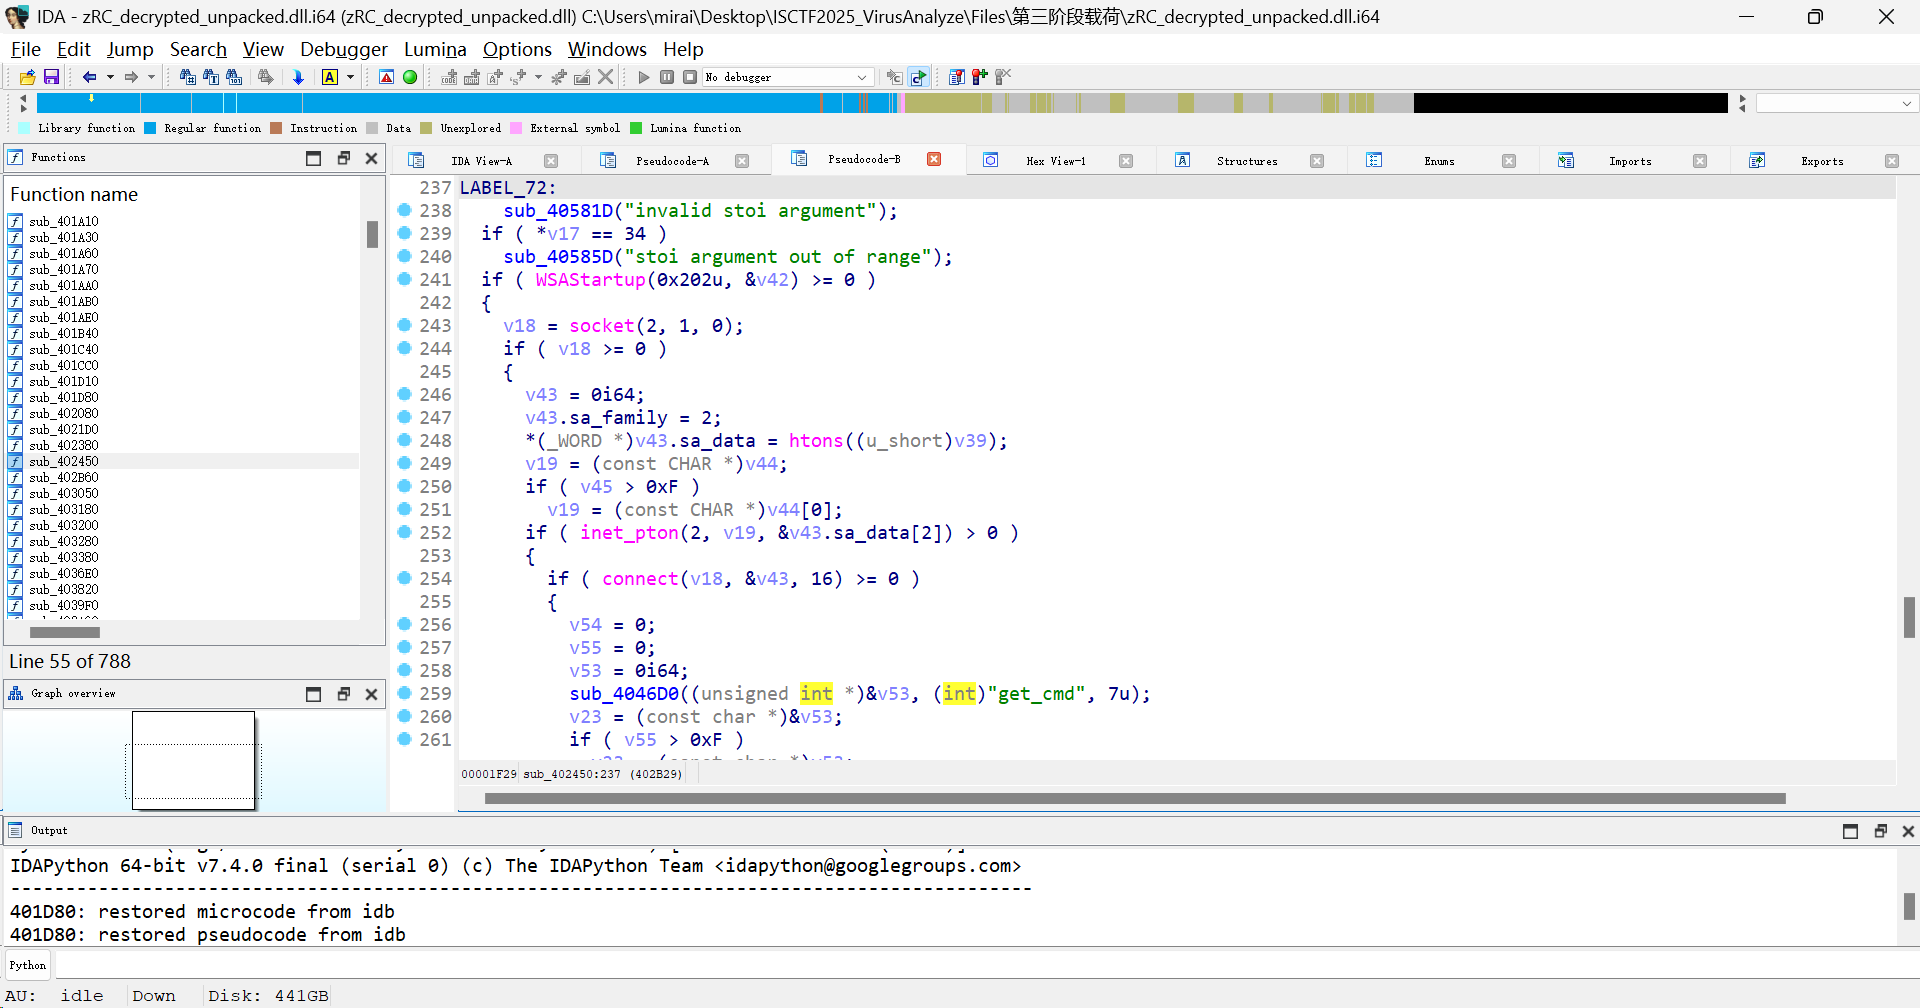Close the Pseudocode-B tab
1920x1008 pixels.
(934, 159)
